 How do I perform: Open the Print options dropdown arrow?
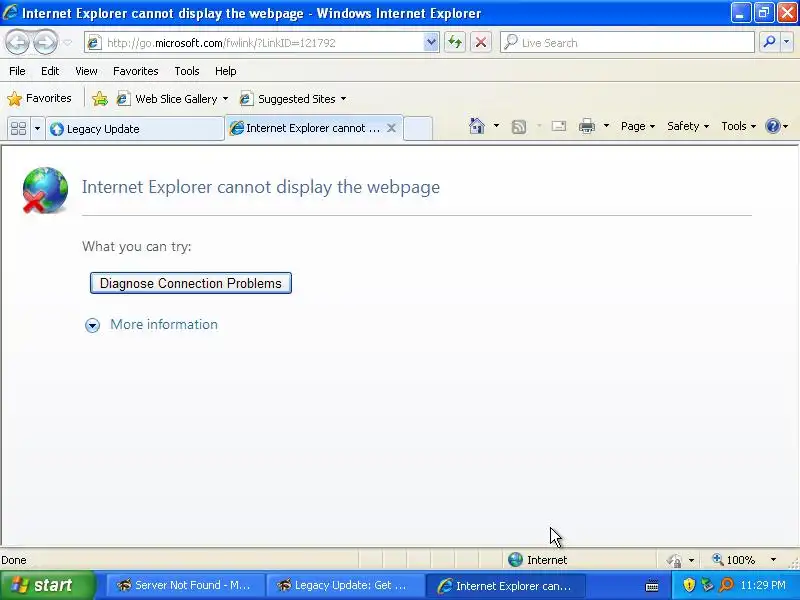coord(606,126)
